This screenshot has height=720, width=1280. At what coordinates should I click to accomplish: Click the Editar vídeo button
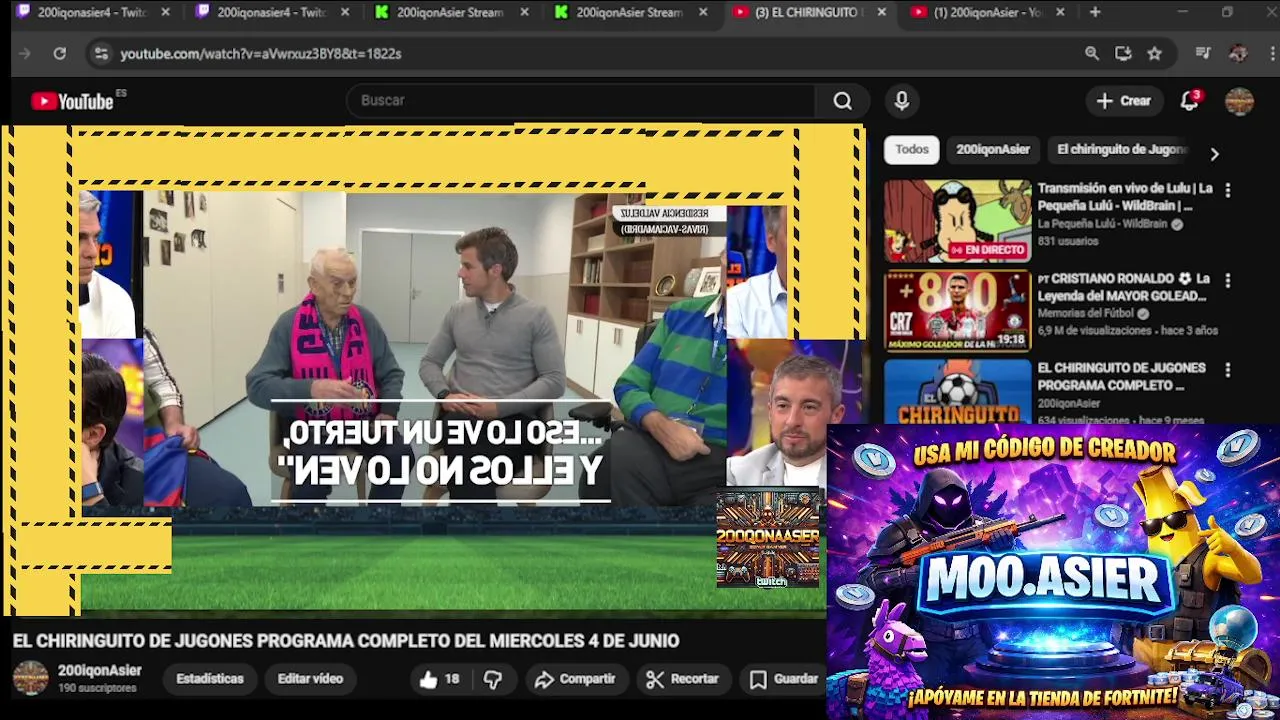coord(310,679)
